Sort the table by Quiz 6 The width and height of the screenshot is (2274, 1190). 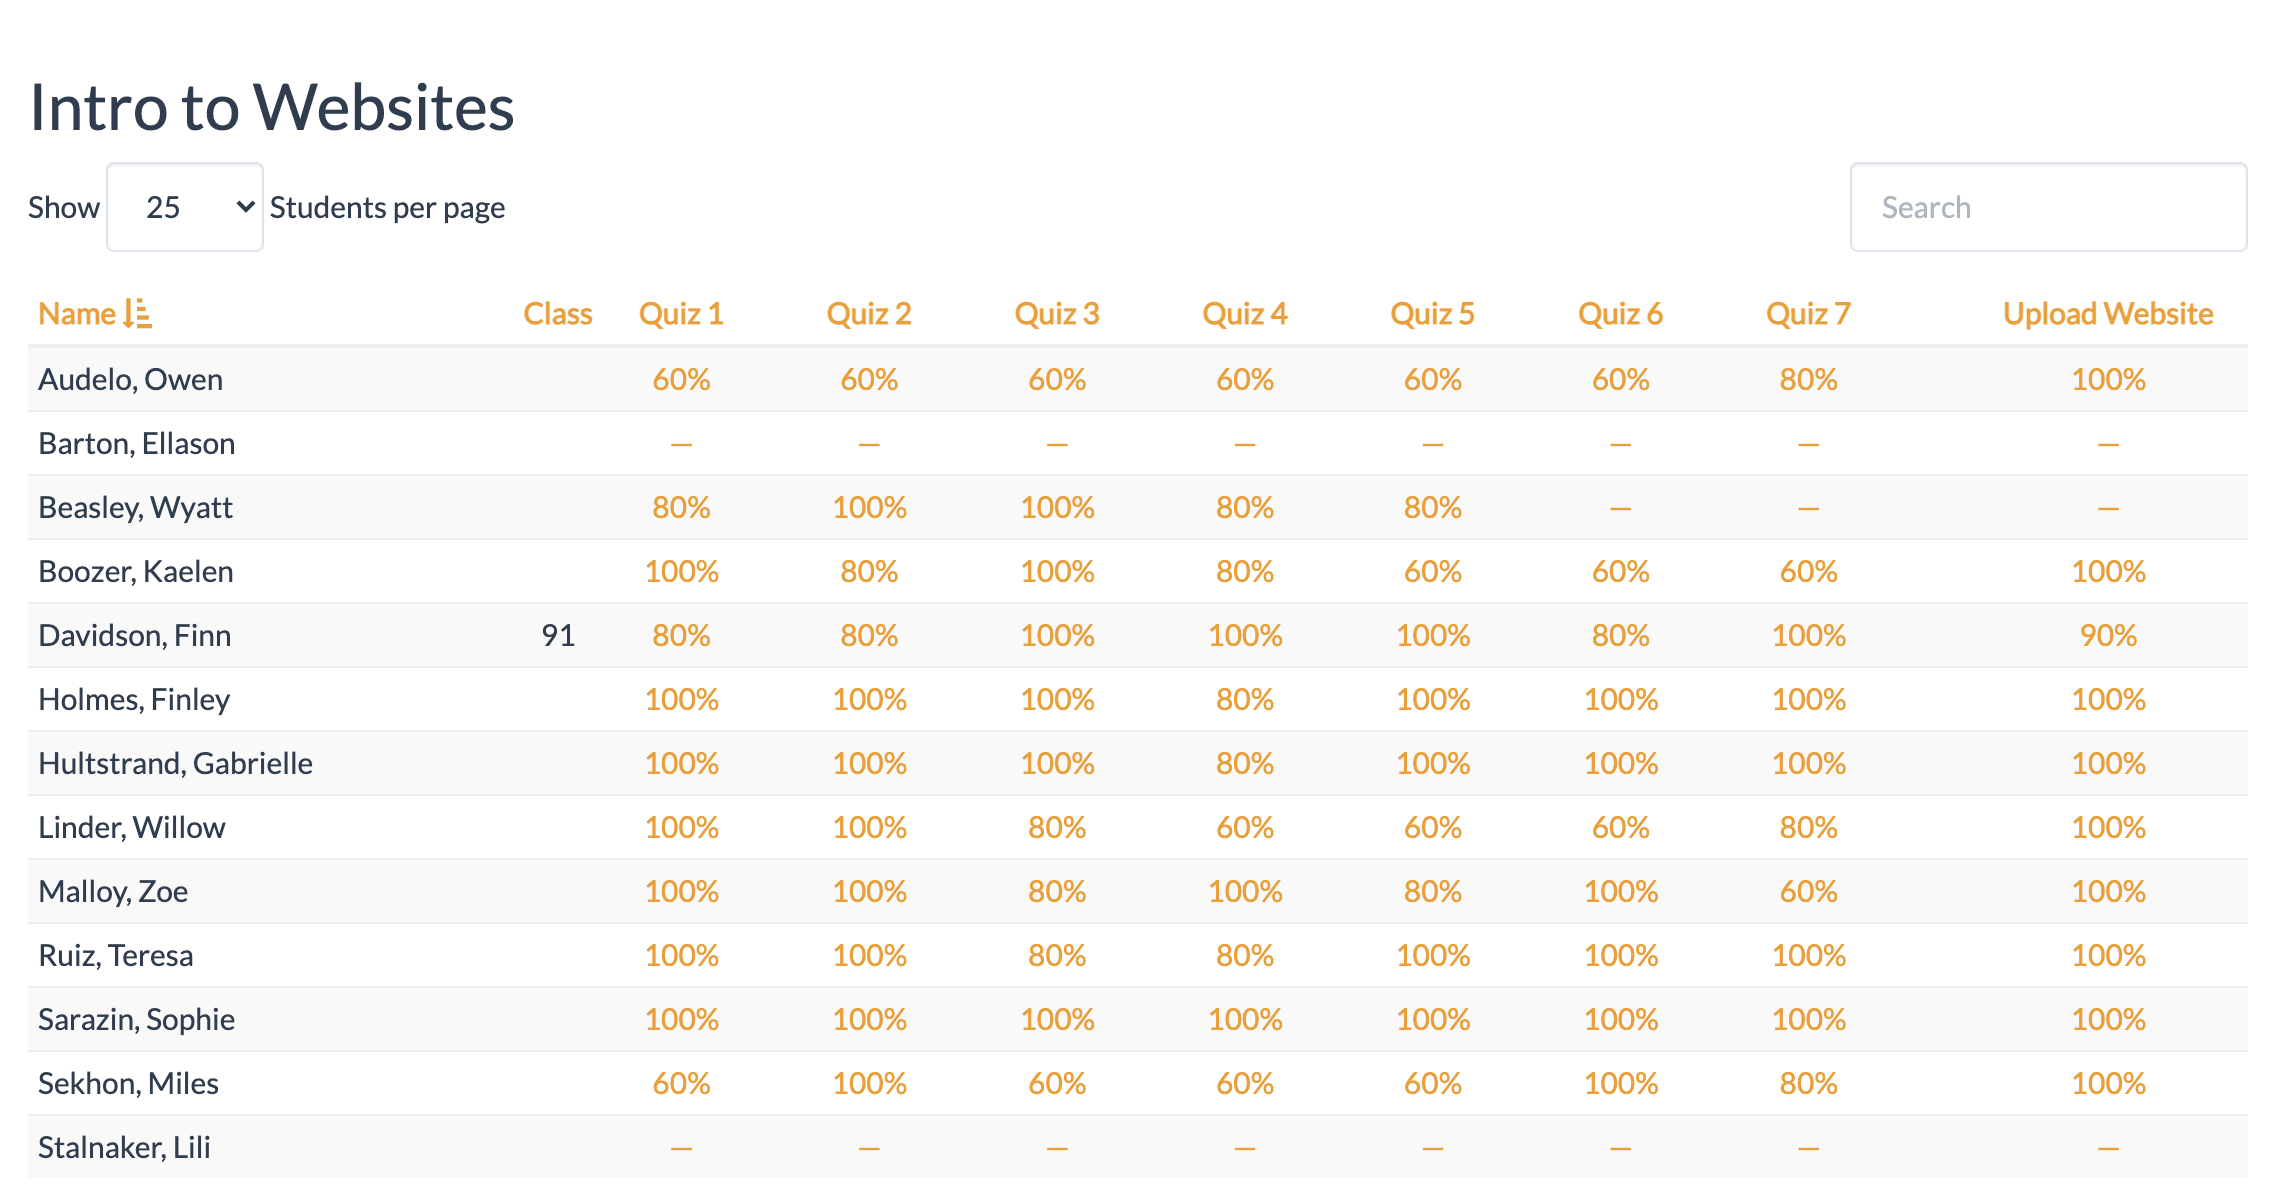1621,314
